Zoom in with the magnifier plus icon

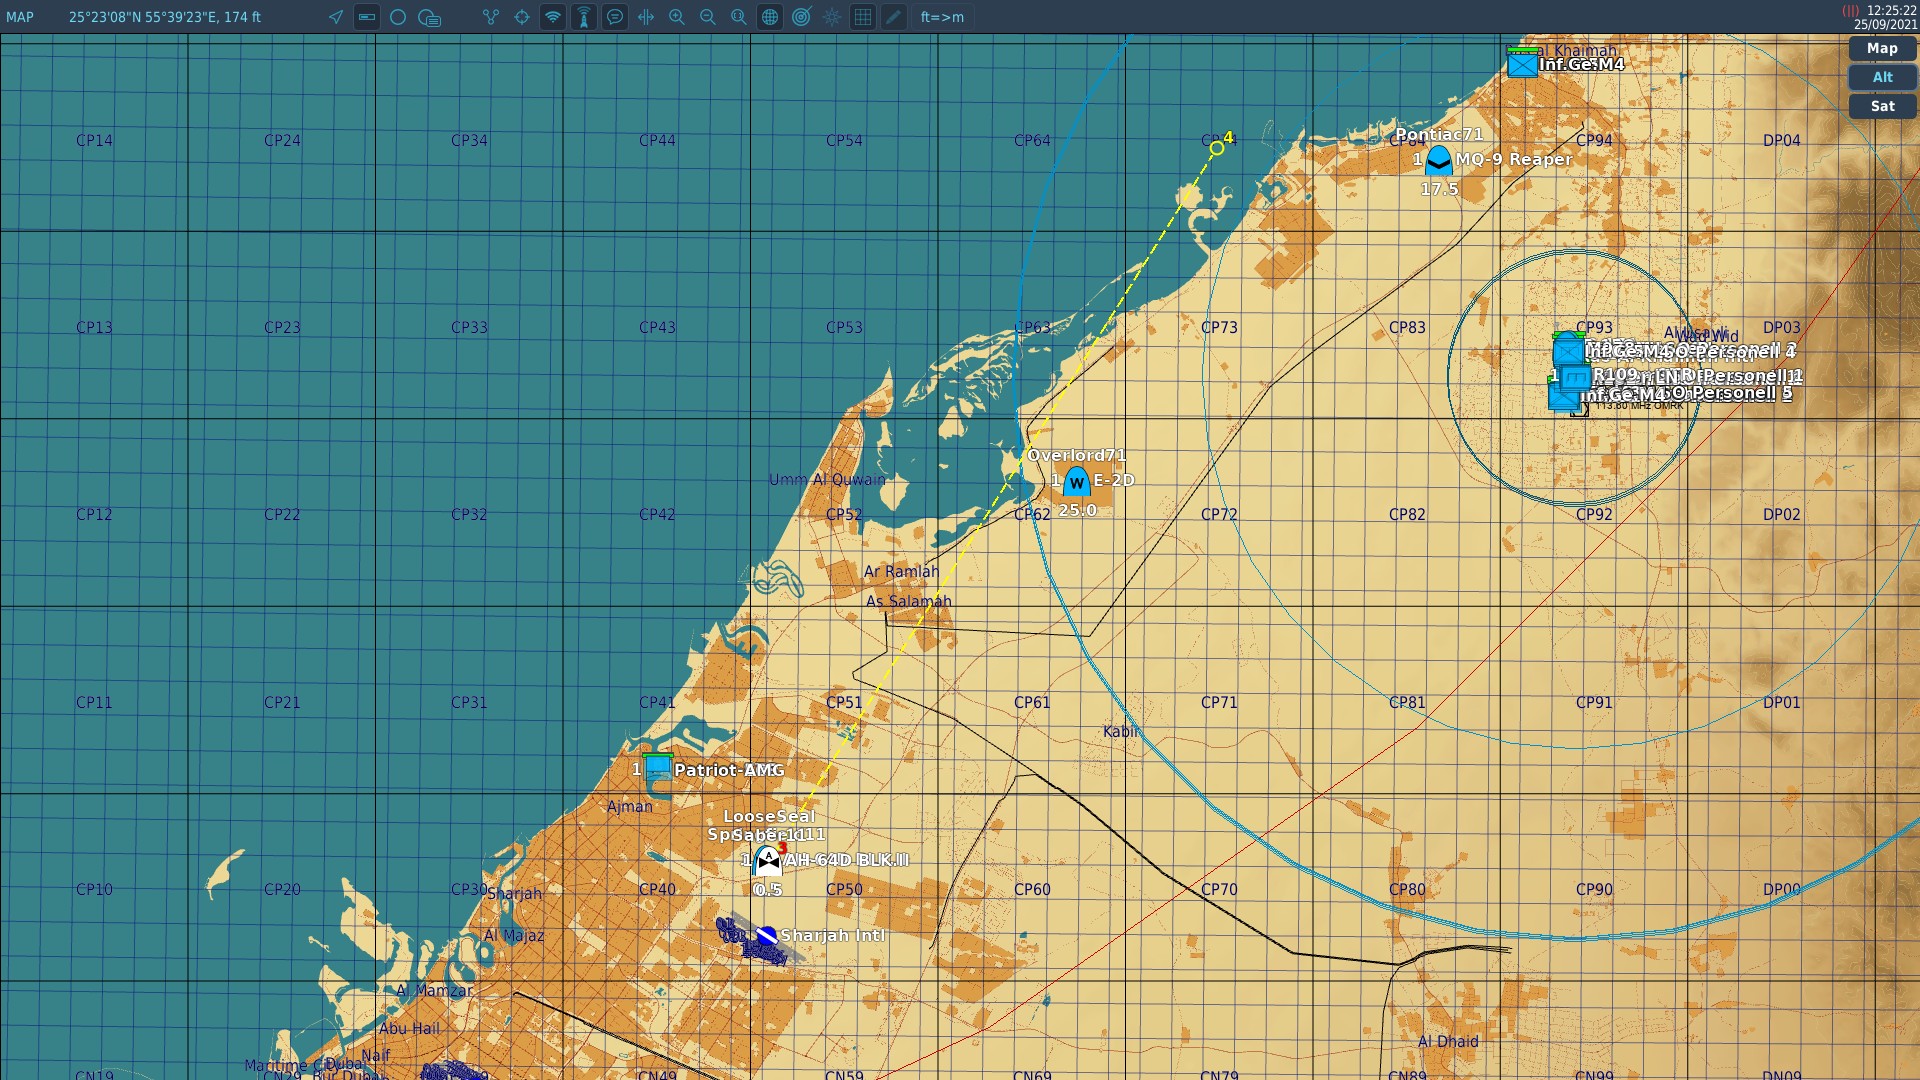pyautogui.click(x=677, y=17)
